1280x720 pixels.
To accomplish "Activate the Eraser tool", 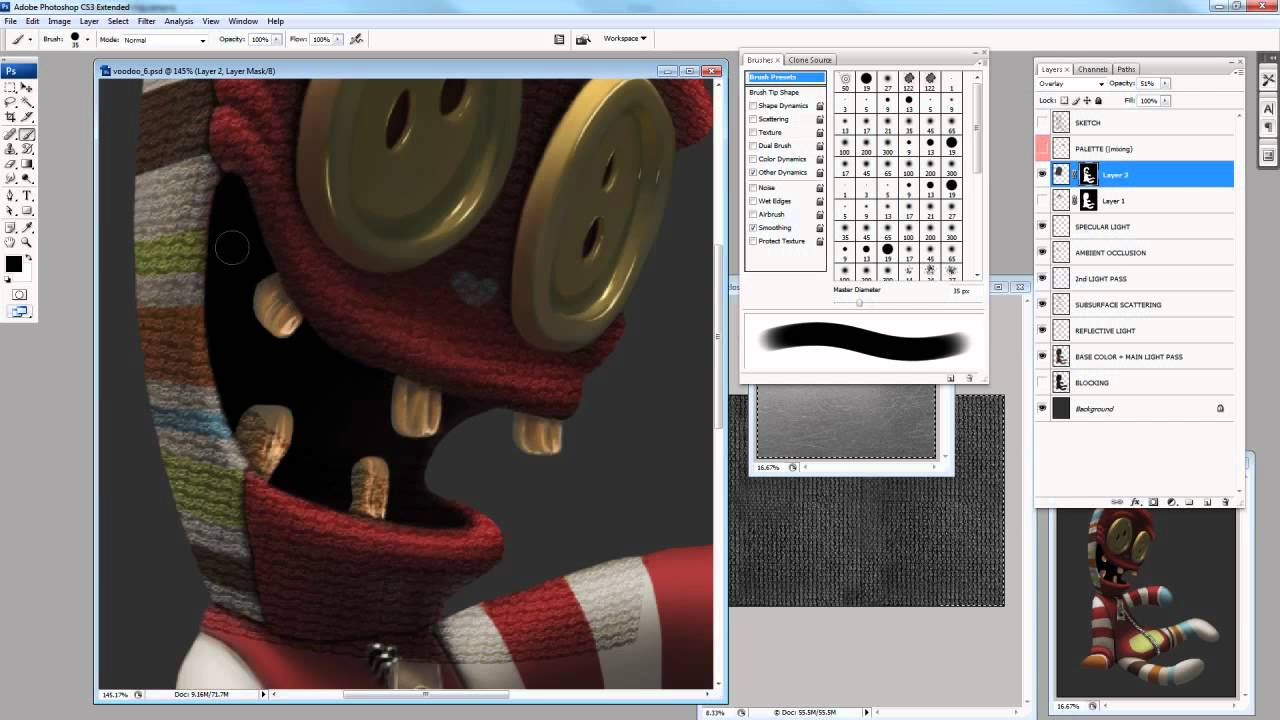I will (11, 164).
